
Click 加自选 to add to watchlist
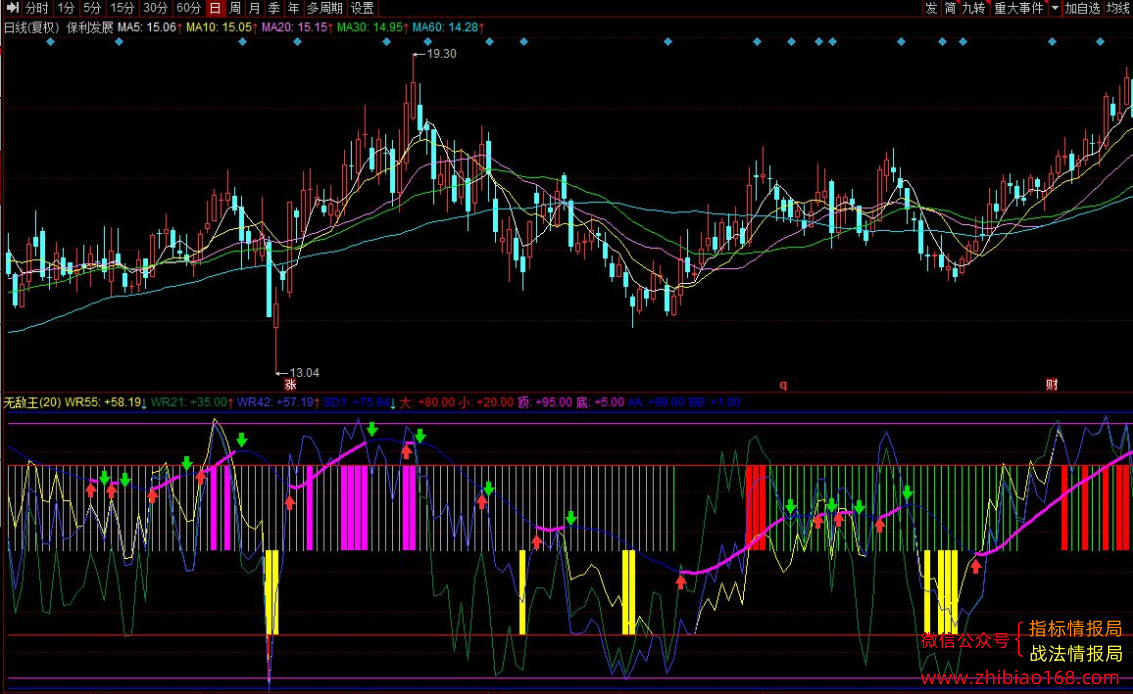tap(1082, 8)
